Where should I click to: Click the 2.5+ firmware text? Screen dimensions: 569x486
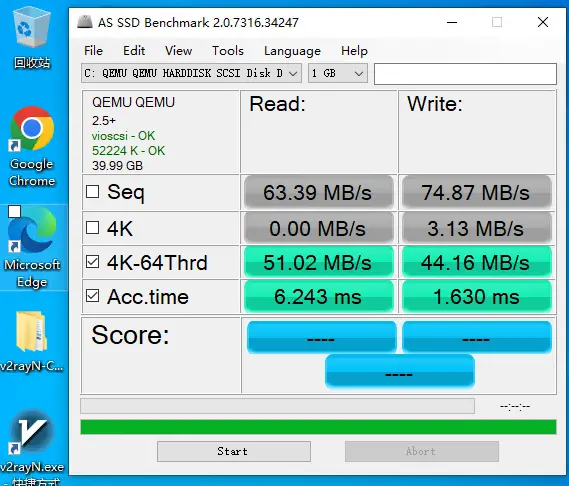click(x=104, y=121)
